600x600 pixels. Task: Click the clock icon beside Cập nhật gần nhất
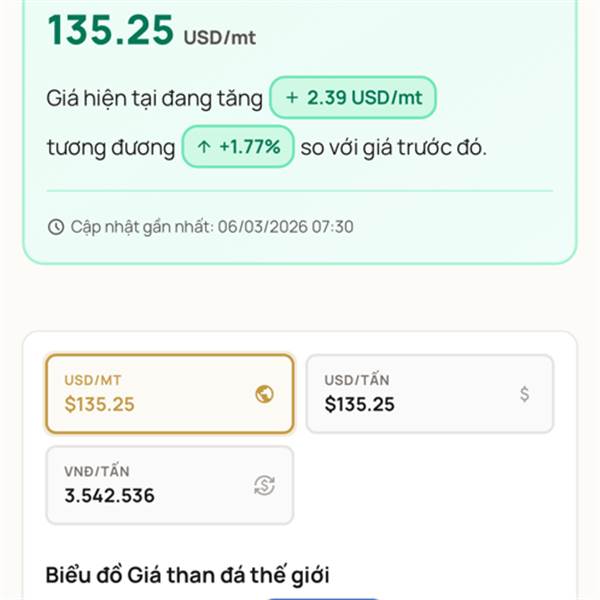[x=56, y=227]
